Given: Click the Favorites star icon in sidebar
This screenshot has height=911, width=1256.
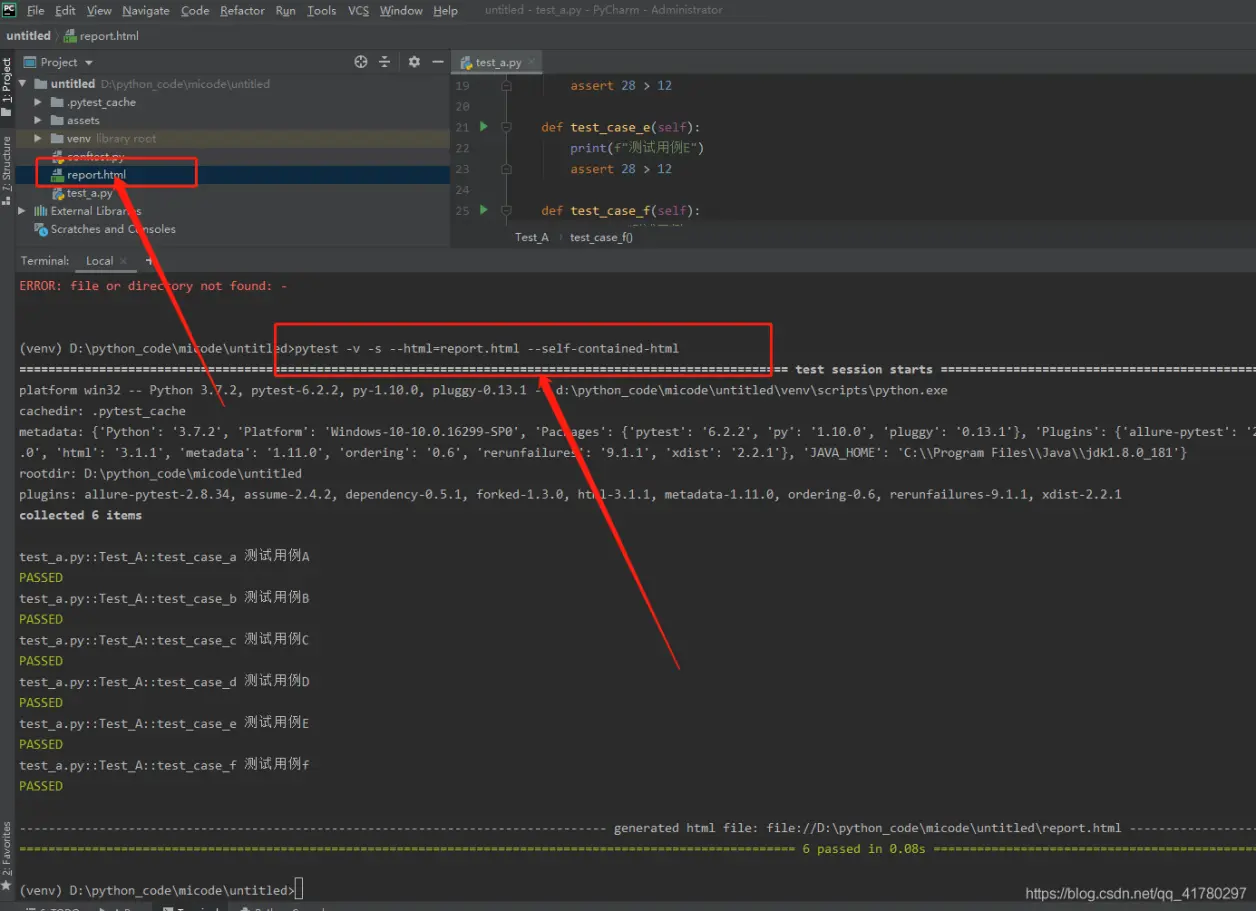Looking at the screenshot, I should [6, 886].
